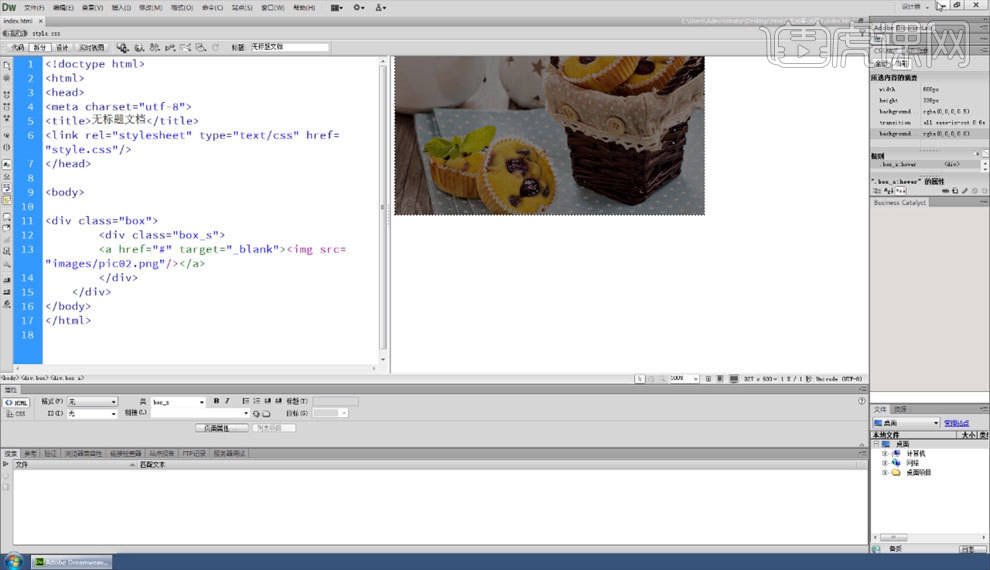
Task: Click the open documents icon in coding toolbar
Action: [7, 65]
